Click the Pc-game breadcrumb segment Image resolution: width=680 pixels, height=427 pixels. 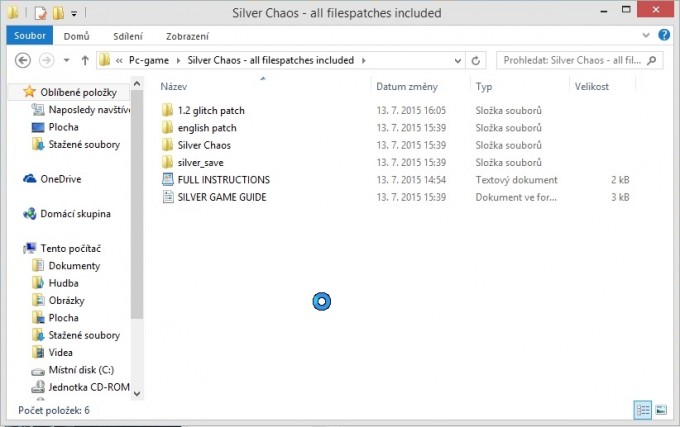149,60
